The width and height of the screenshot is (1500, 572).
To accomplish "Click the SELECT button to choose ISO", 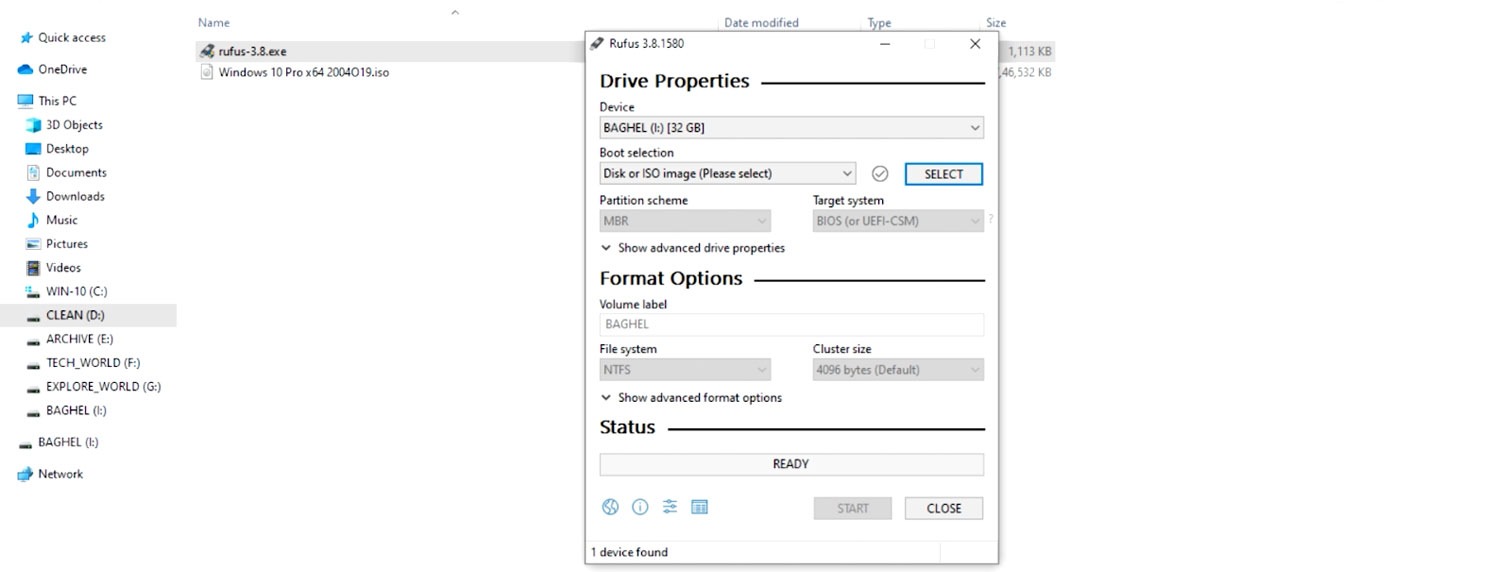I will click(944, 174).
